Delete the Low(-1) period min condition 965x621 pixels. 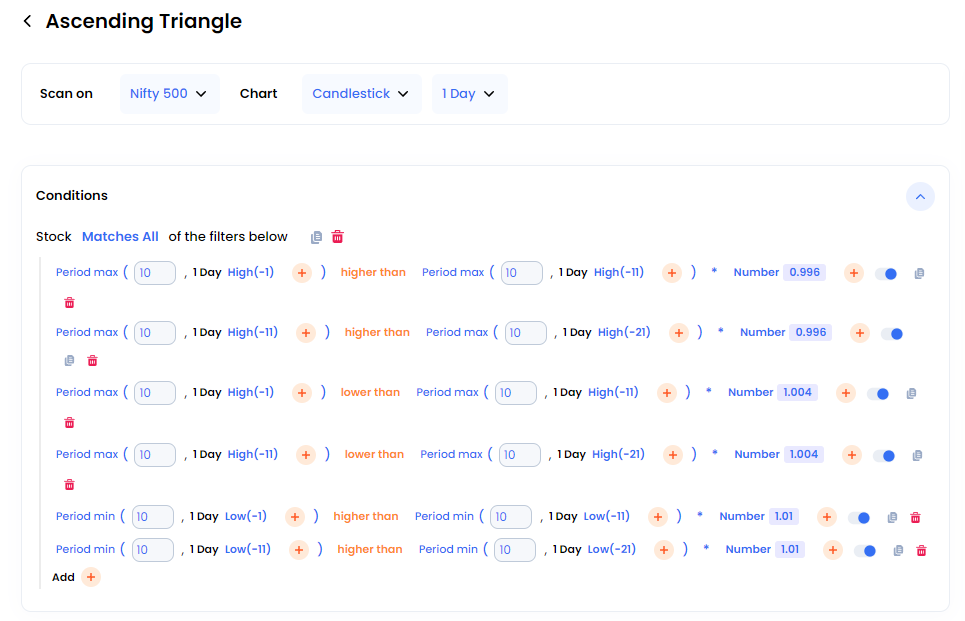[915, 518]
